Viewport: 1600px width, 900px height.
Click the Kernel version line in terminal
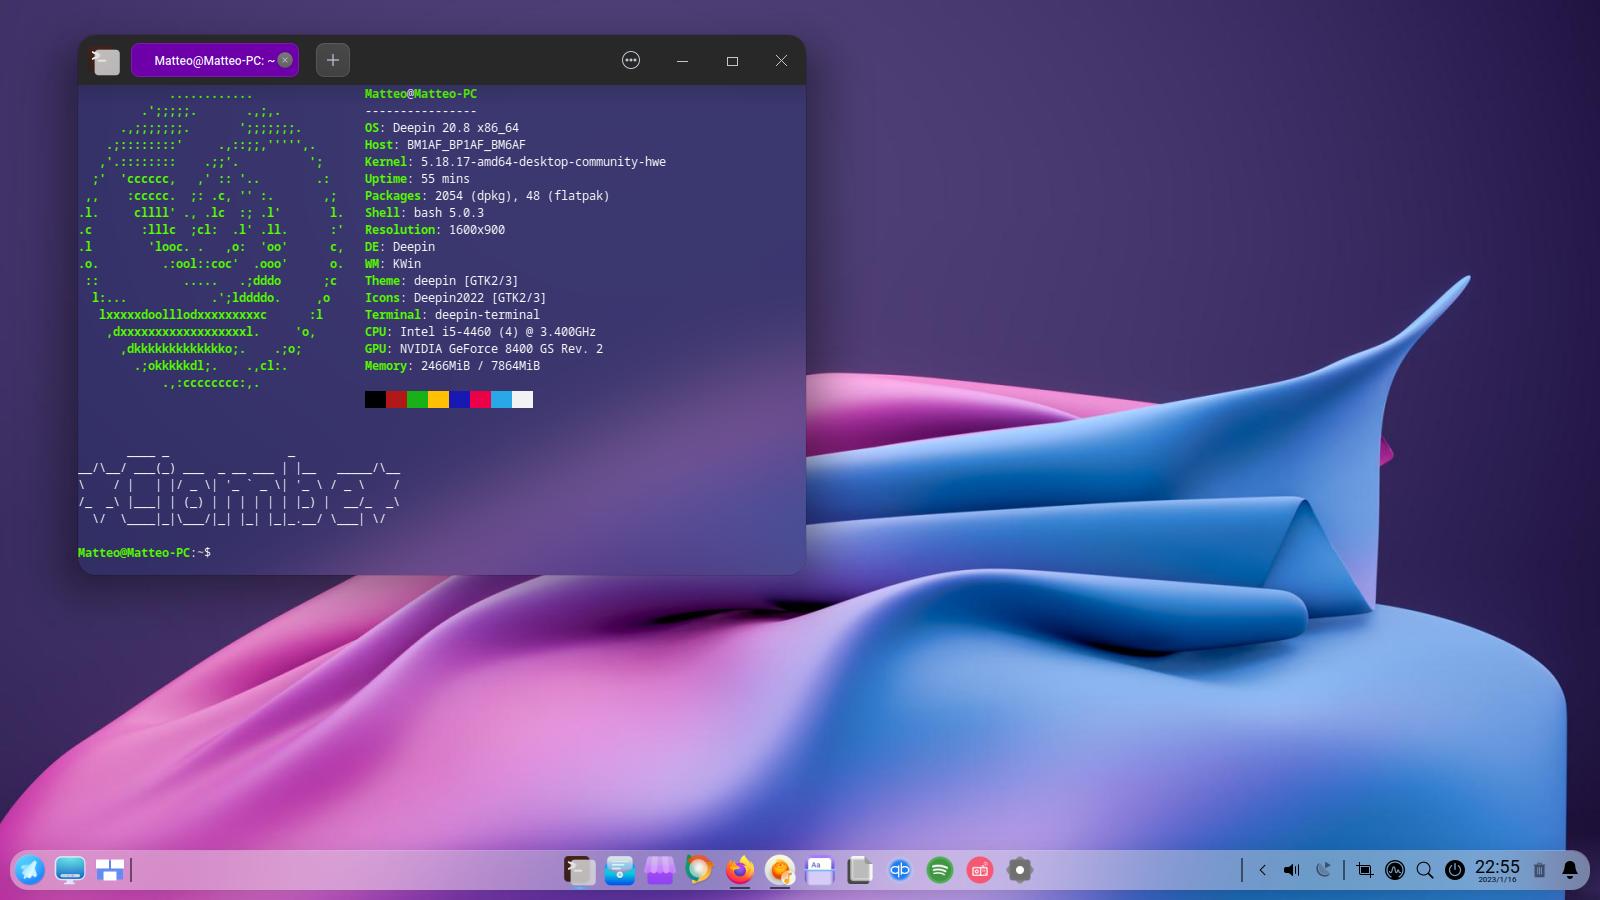(x=515, y=162)
